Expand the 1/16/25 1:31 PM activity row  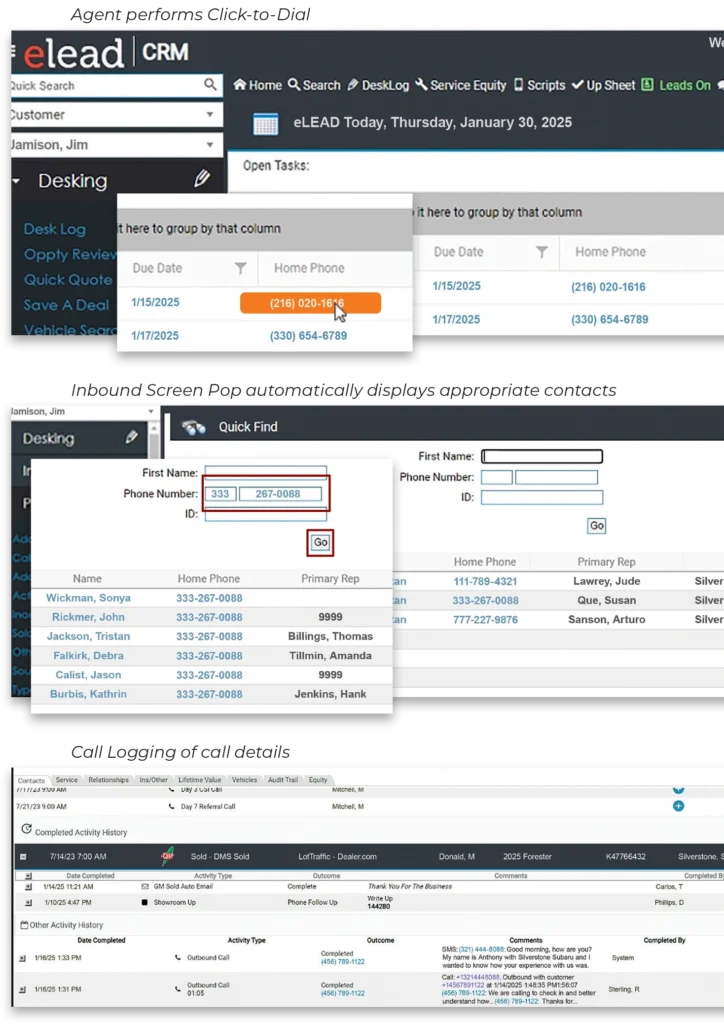22,989
